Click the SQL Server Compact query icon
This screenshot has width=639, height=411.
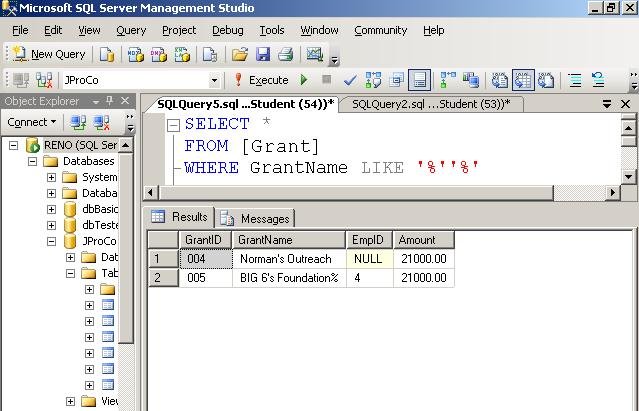coord(210,54)
